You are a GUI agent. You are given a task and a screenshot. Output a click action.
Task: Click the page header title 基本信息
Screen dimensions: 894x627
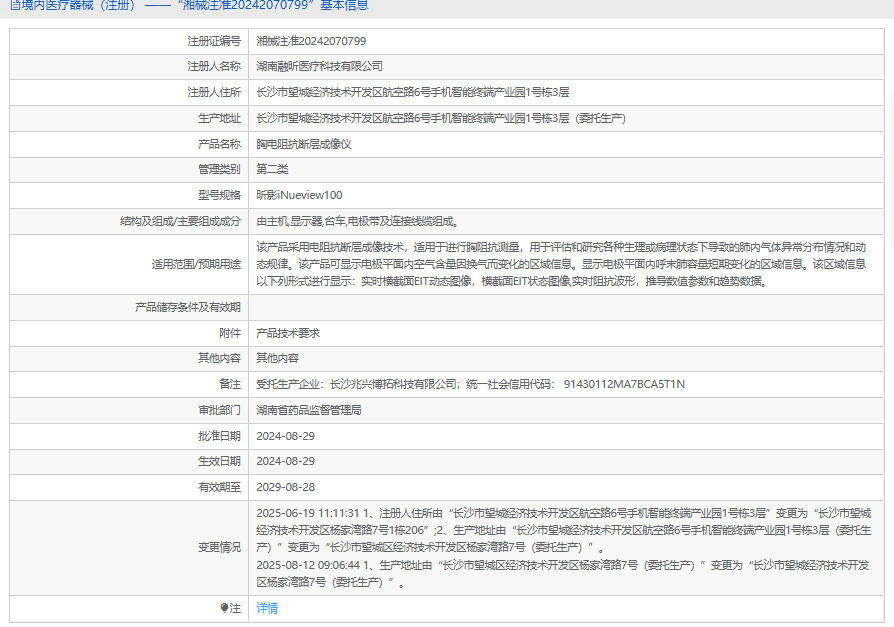pos(344,6)
